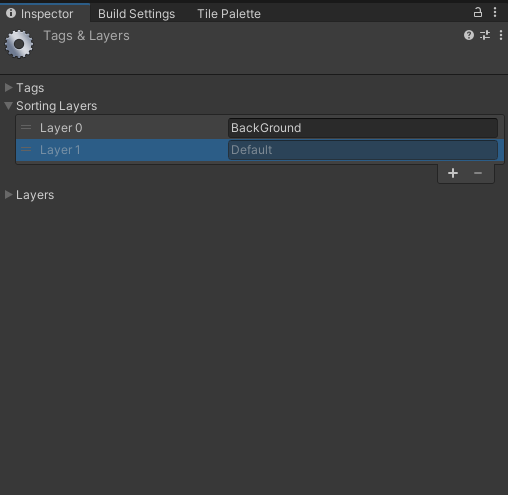Image resolution: width=508 pixels, height=495 pixels.
Task: Select the Layer 0 row
Action: pyautogui.click(x=260, y=128)
